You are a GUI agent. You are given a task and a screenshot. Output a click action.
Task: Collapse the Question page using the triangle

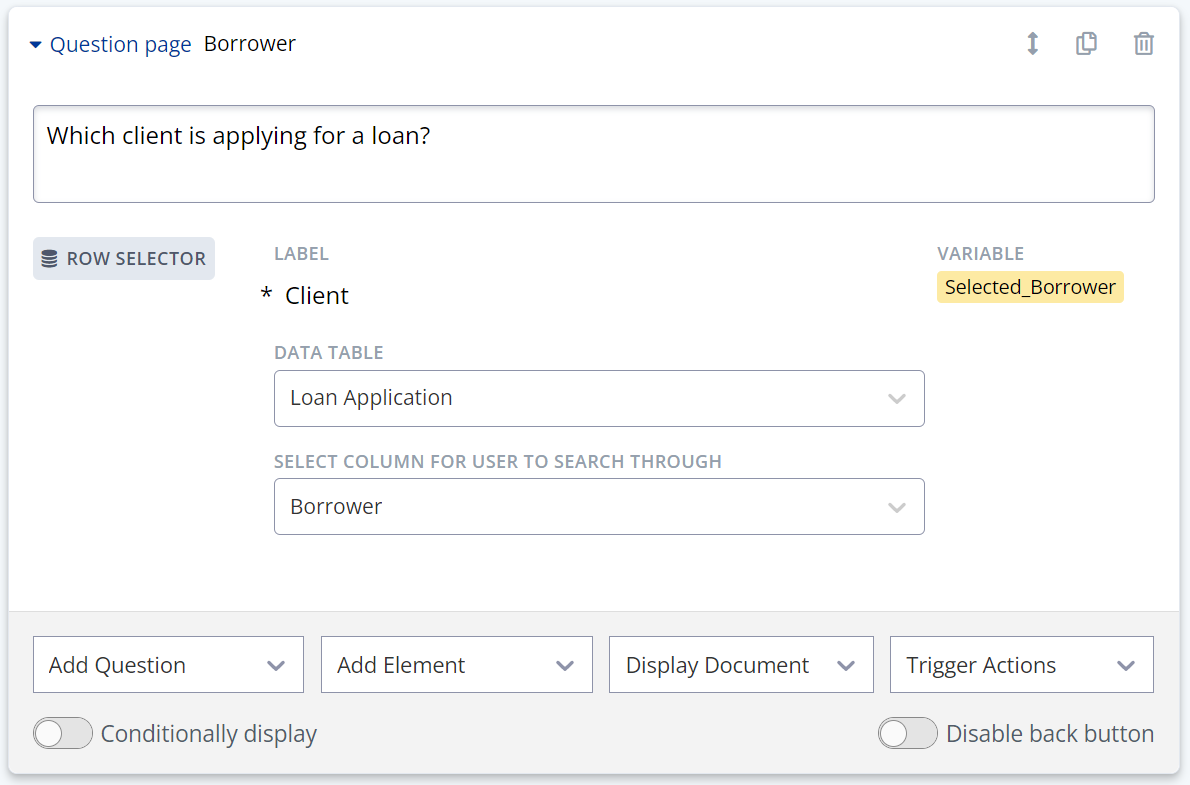point(36,44)
